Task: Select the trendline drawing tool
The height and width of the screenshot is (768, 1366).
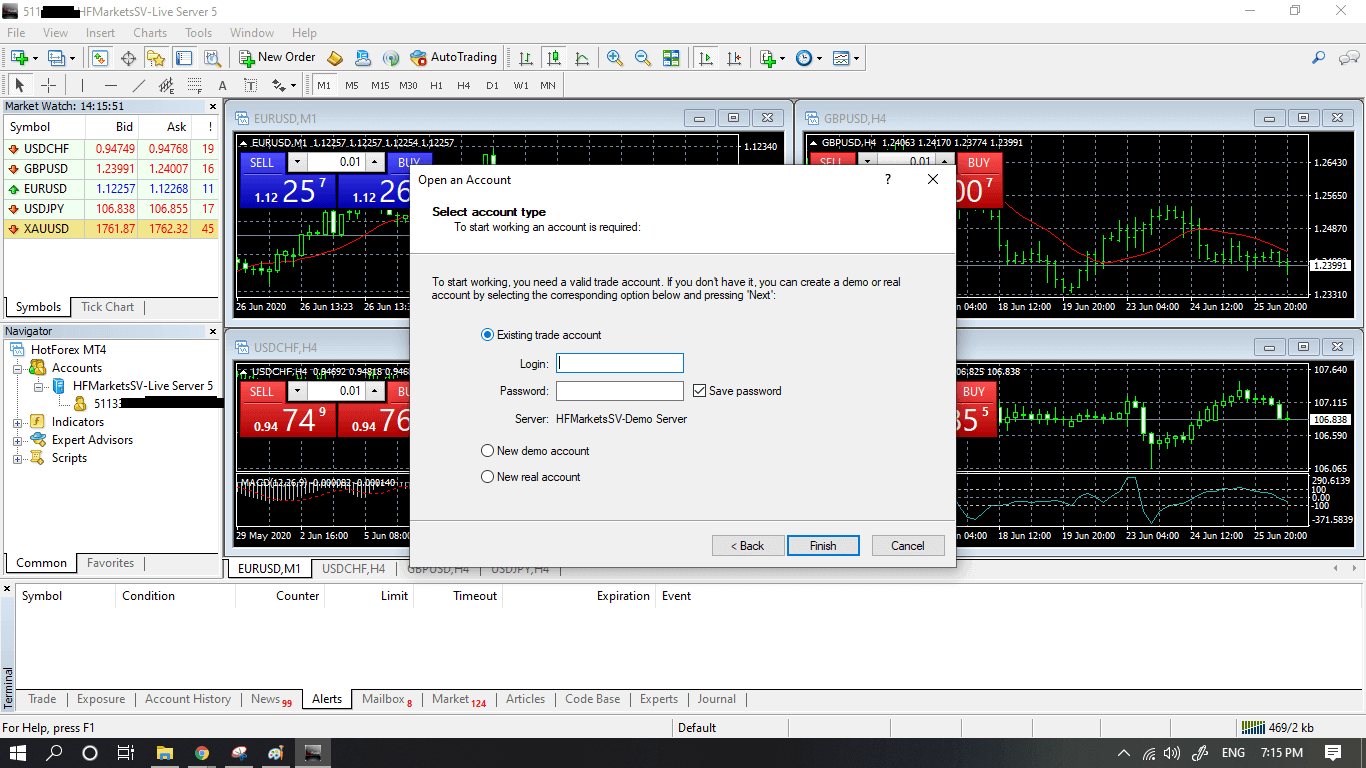Action: (138, 86)
